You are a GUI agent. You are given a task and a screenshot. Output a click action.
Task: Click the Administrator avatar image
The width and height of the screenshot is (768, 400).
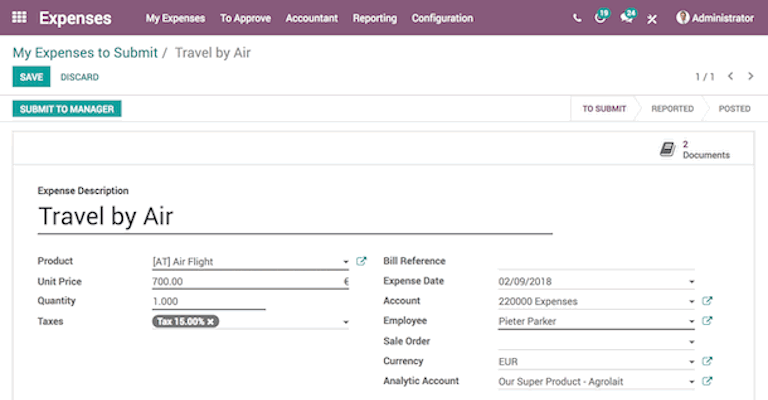(682, 18)
